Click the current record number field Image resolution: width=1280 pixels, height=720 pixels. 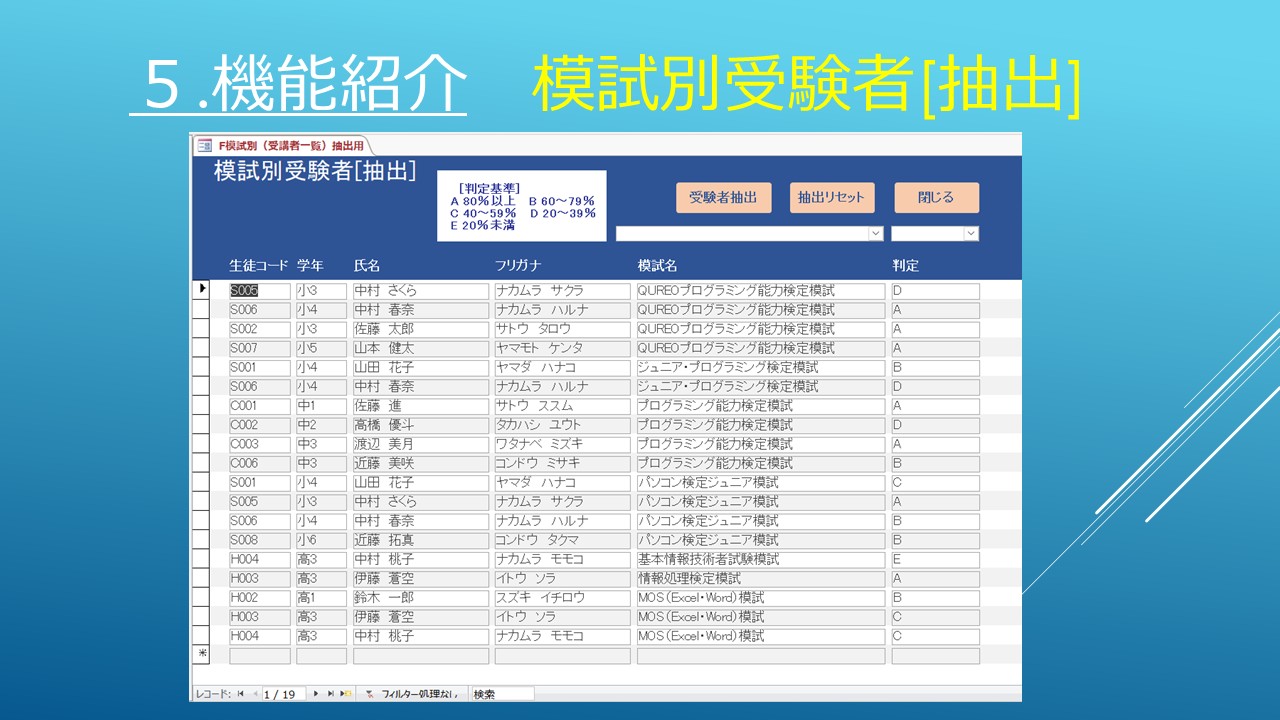[x=284, y=693]
